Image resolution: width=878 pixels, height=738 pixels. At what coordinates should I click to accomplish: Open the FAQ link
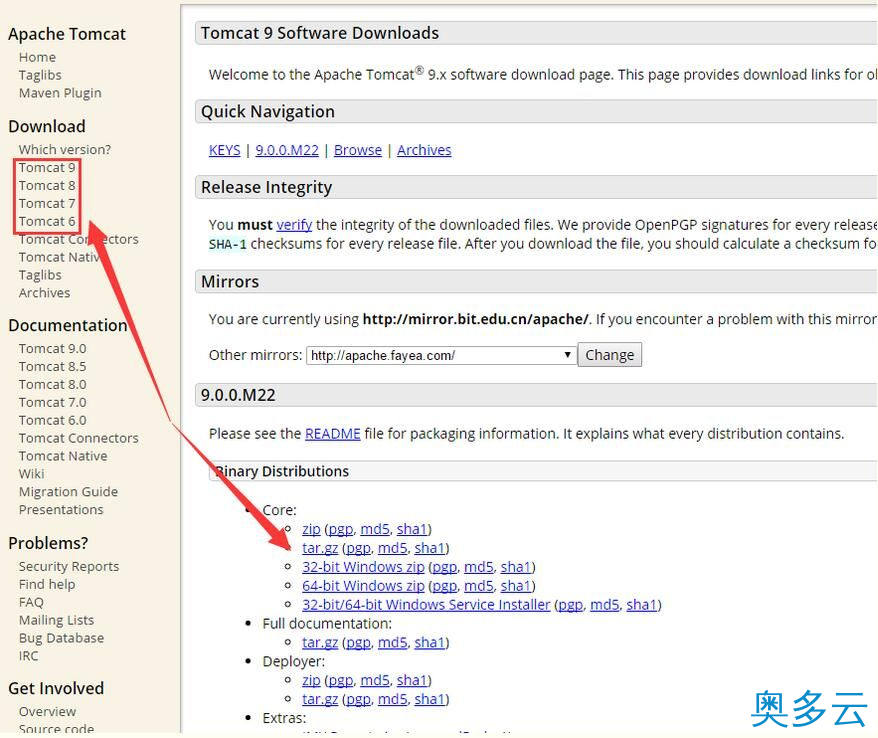pos(31,602)
